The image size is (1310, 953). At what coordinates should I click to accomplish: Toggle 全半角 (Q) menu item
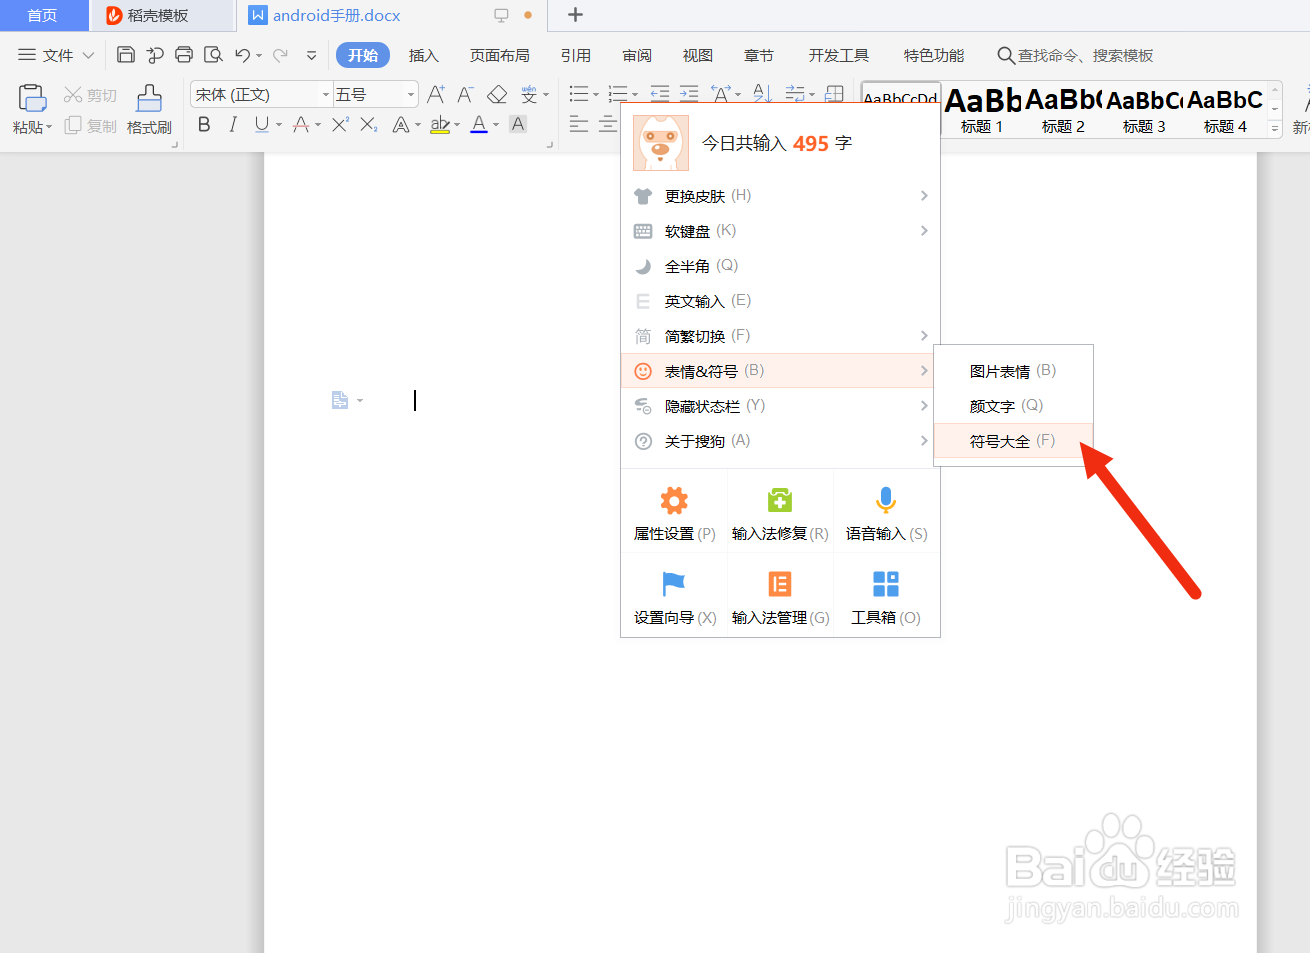[780, 266]
